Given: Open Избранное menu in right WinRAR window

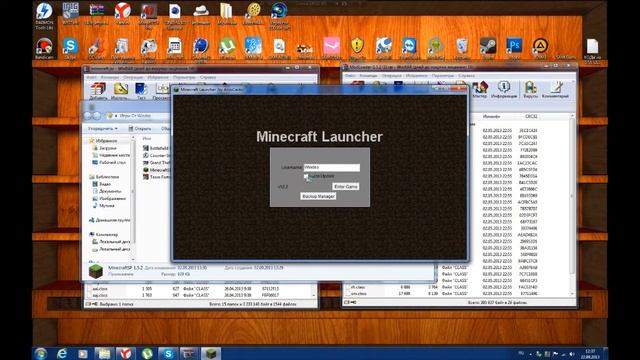Looking at the screenshot, I should [416, 76].
